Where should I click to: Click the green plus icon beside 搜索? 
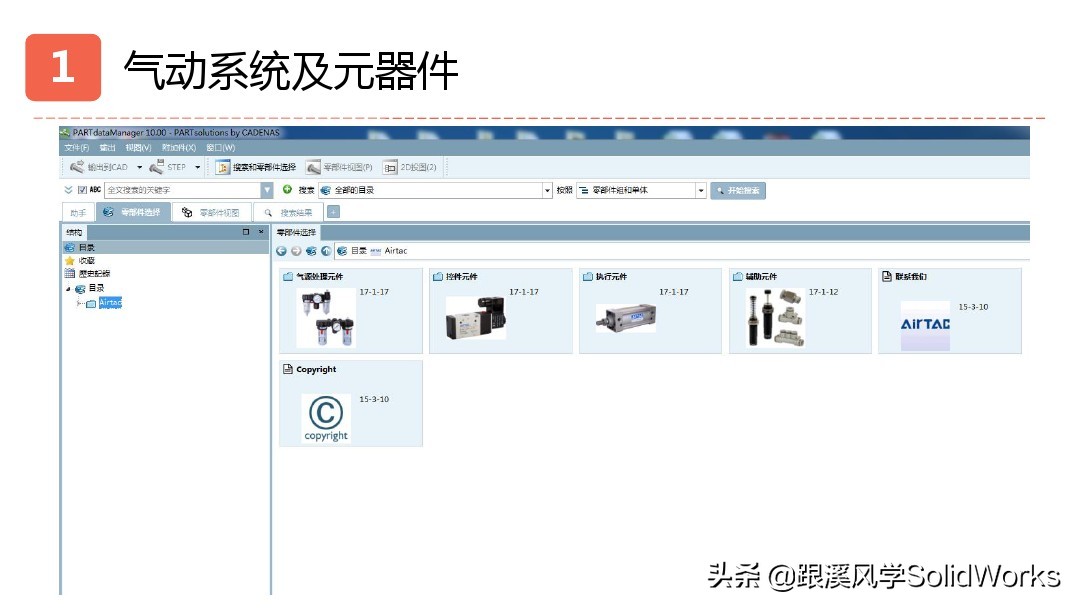288,190
